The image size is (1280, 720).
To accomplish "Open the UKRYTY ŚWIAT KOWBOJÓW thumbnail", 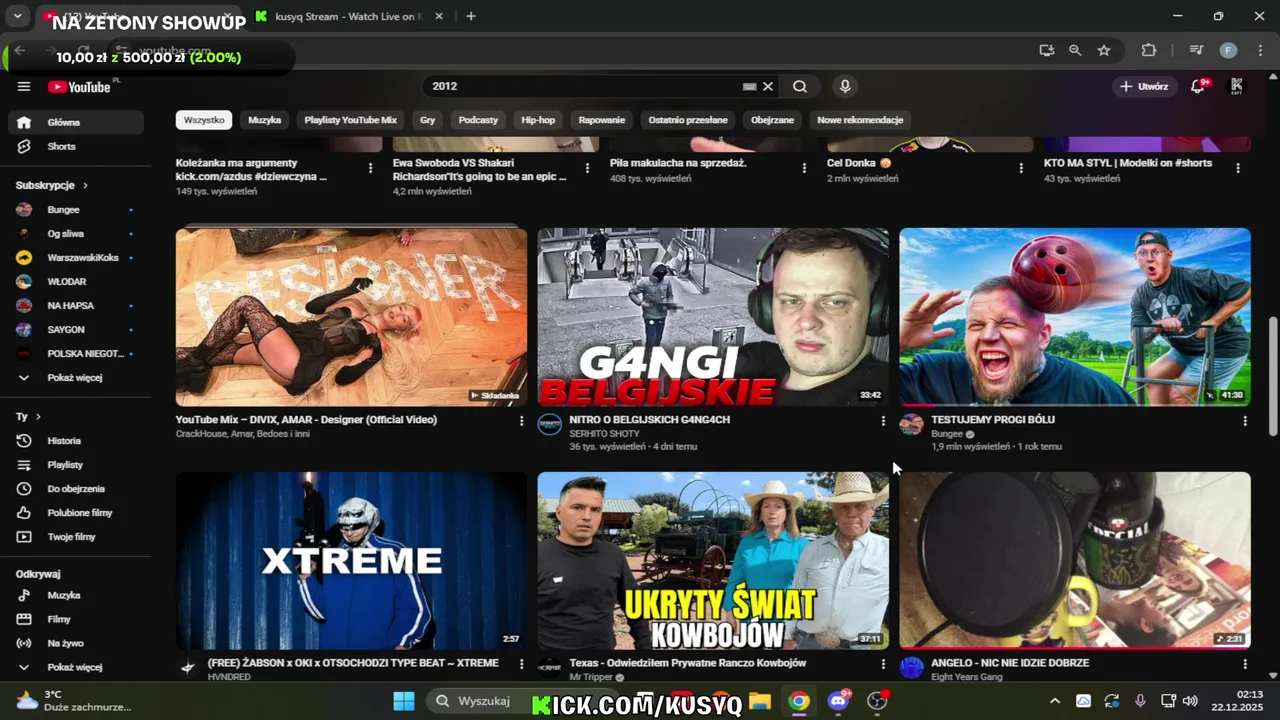I will [x=713, y=561].
